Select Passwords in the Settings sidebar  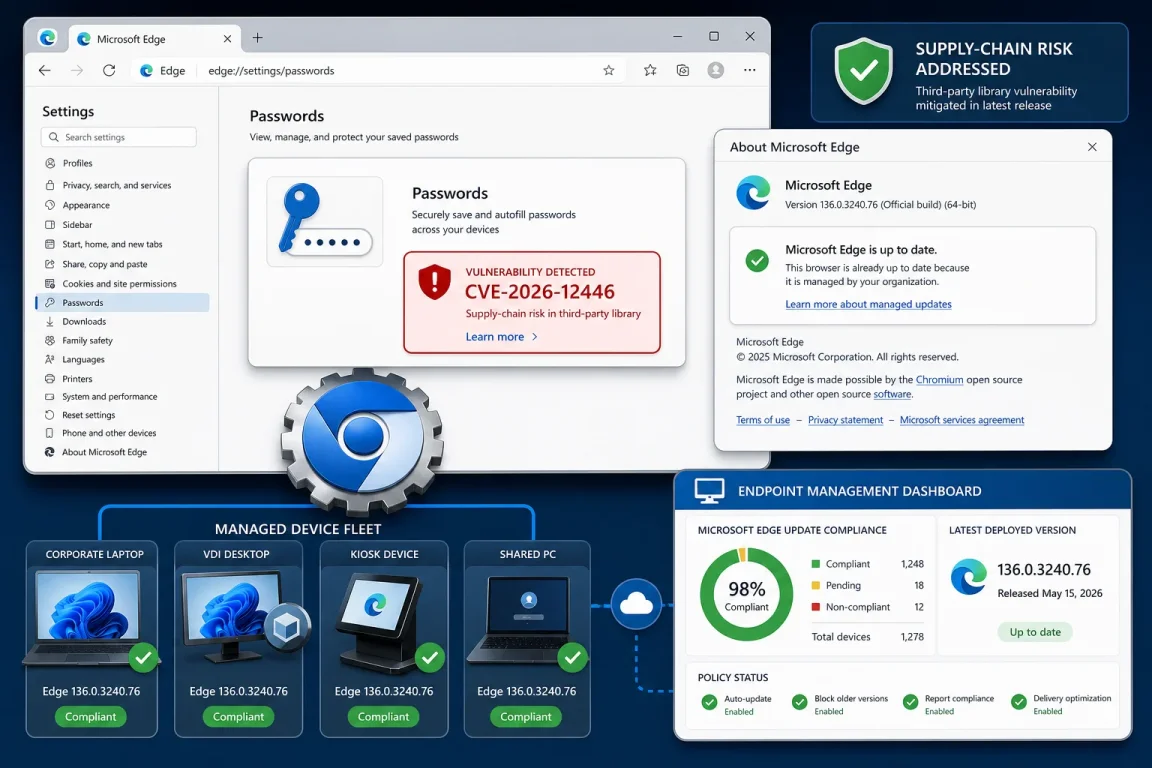point(122,303)
